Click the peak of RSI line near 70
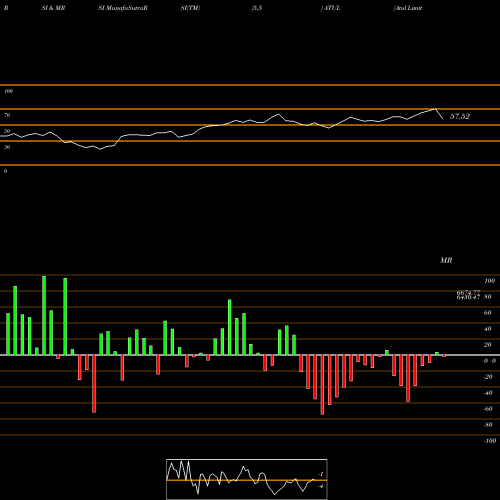The height and width of the screenshot is (500, 500). click(x=435, y=109)
